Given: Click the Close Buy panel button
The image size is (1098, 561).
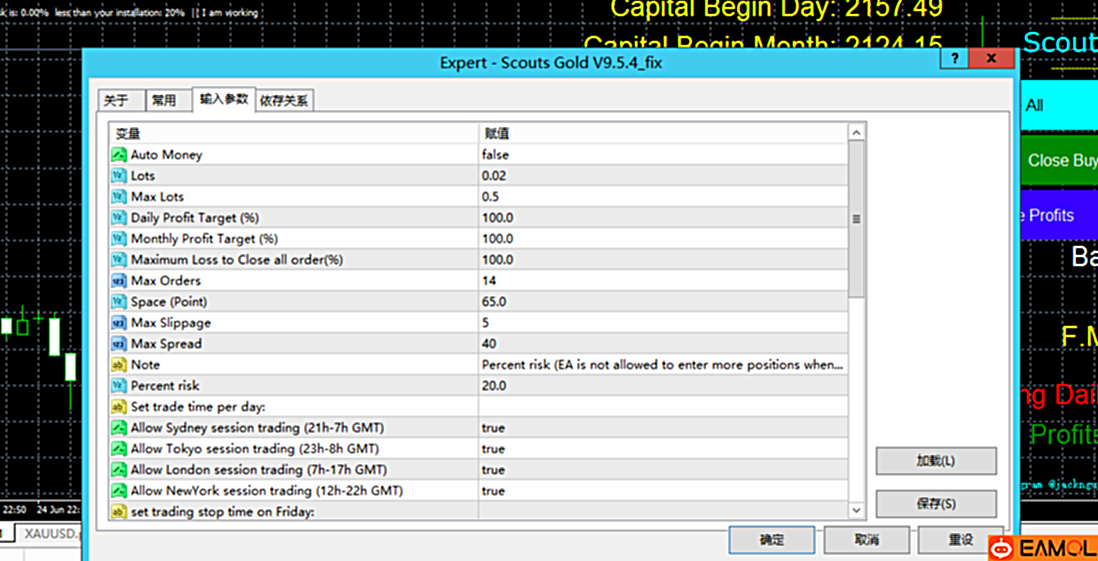Looking at the screenshot, I should pyautogui.click(x=1059, y=160).
